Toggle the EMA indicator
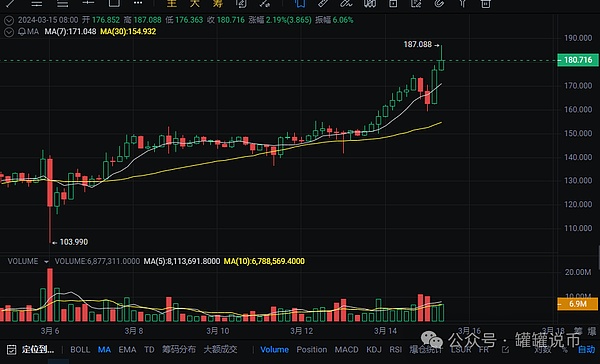This screenshot has height=364, width=600. click(x=127, y=349)
